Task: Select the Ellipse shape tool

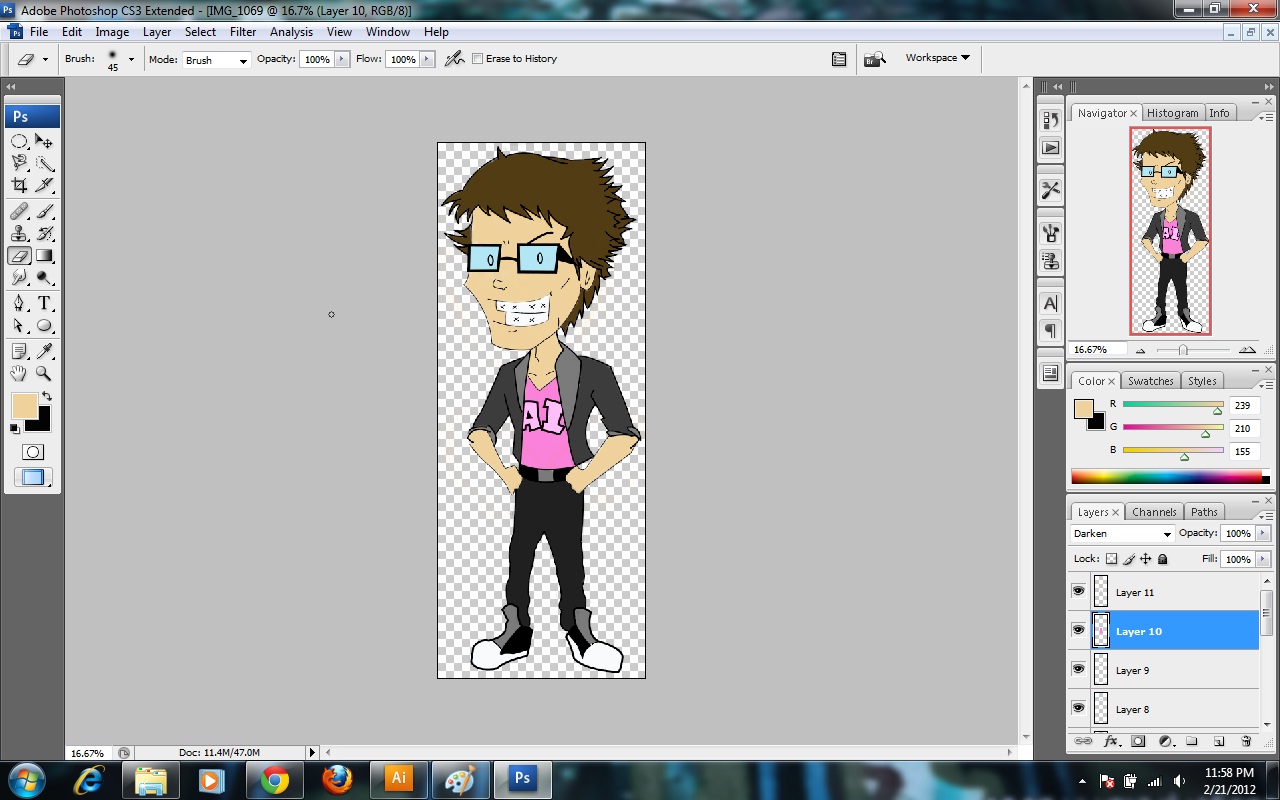Action: [44, 326]
